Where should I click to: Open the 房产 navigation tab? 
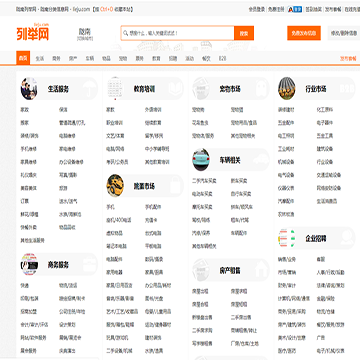73,58
